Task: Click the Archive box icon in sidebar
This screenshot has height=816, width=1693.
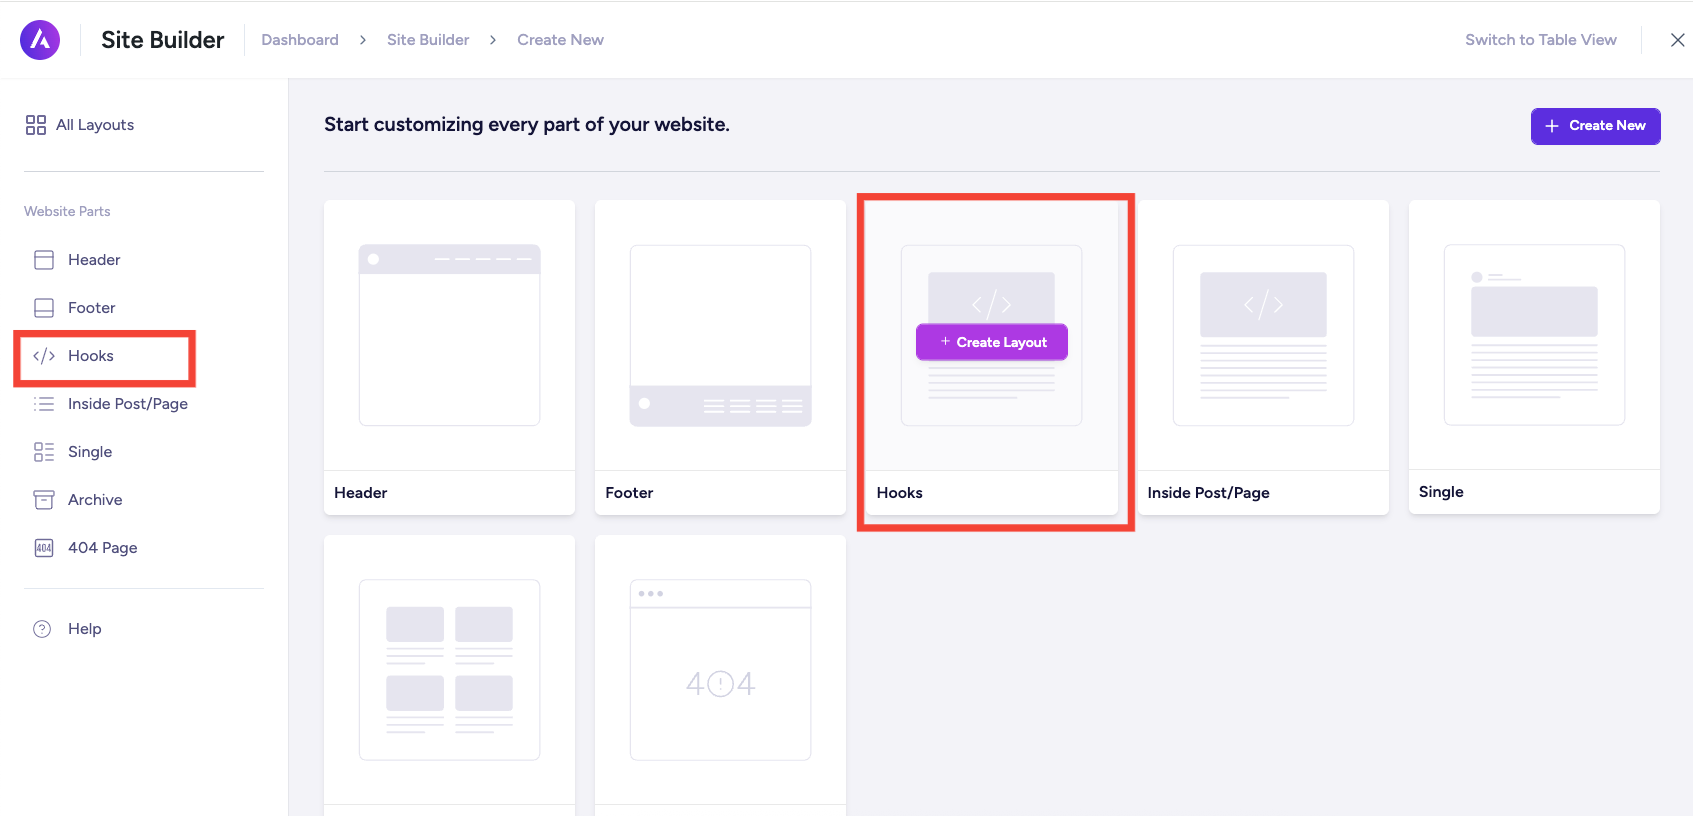Action: click(x=44, y=500)
